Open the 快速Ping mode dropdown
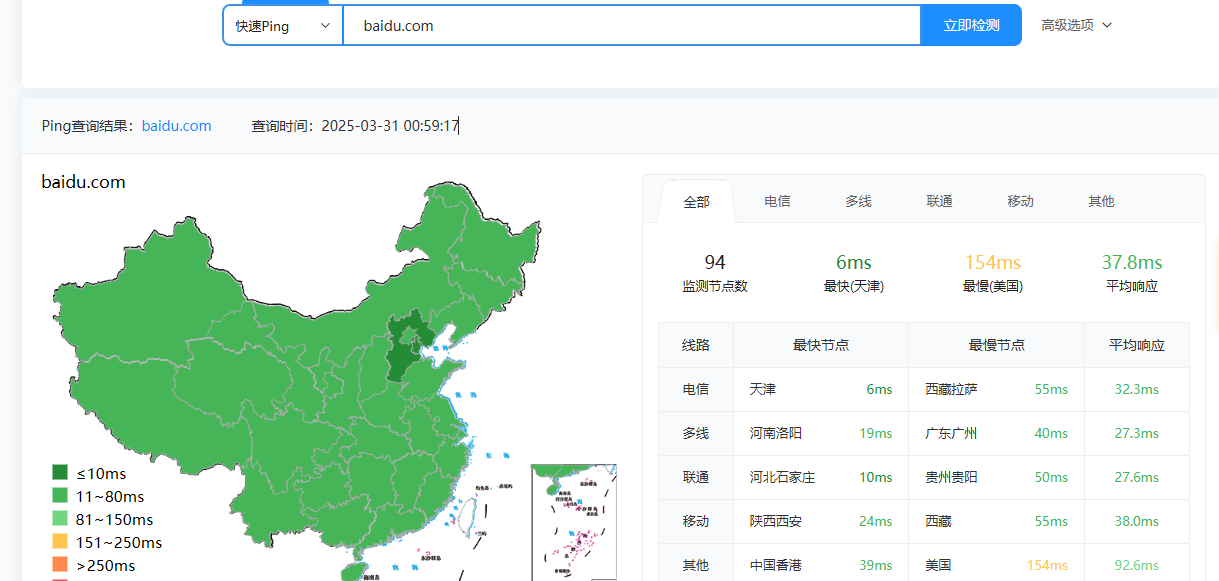Viewport: 1219px width, 581px height. (282, 26)
